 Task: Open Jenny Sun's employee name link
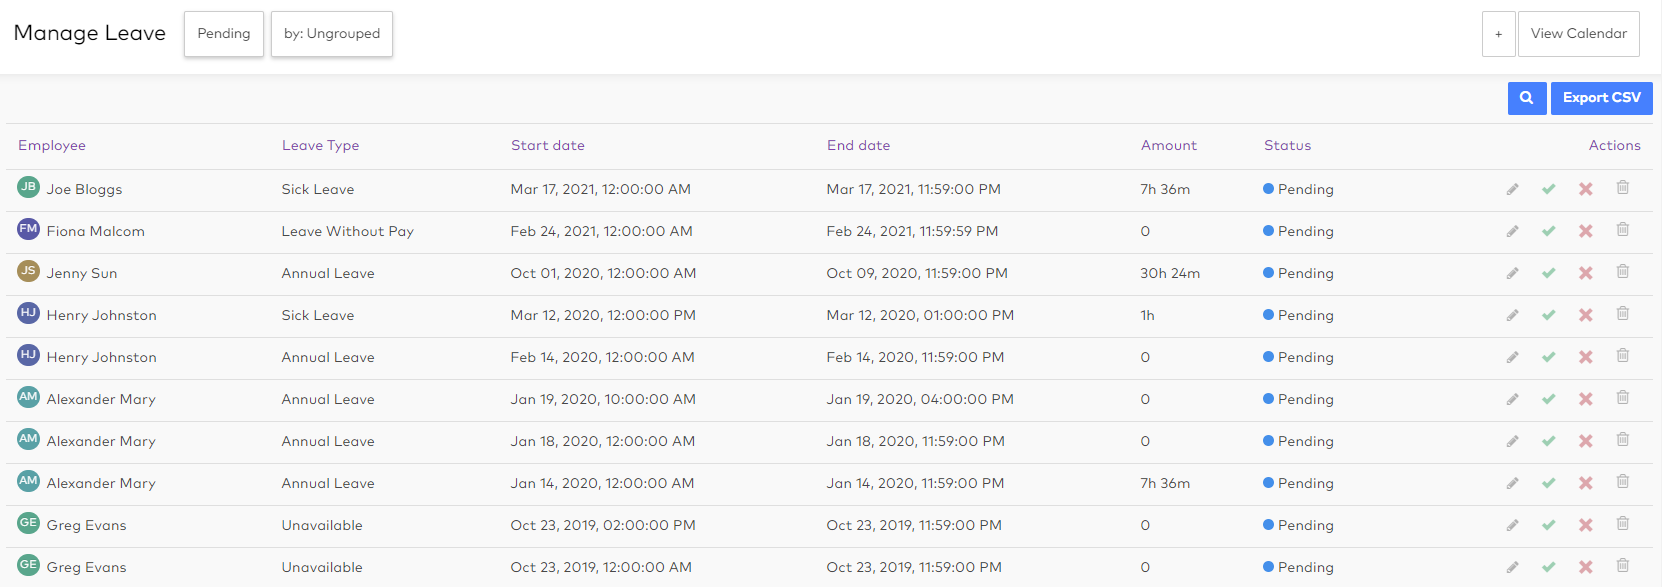[x=82, y=273]
